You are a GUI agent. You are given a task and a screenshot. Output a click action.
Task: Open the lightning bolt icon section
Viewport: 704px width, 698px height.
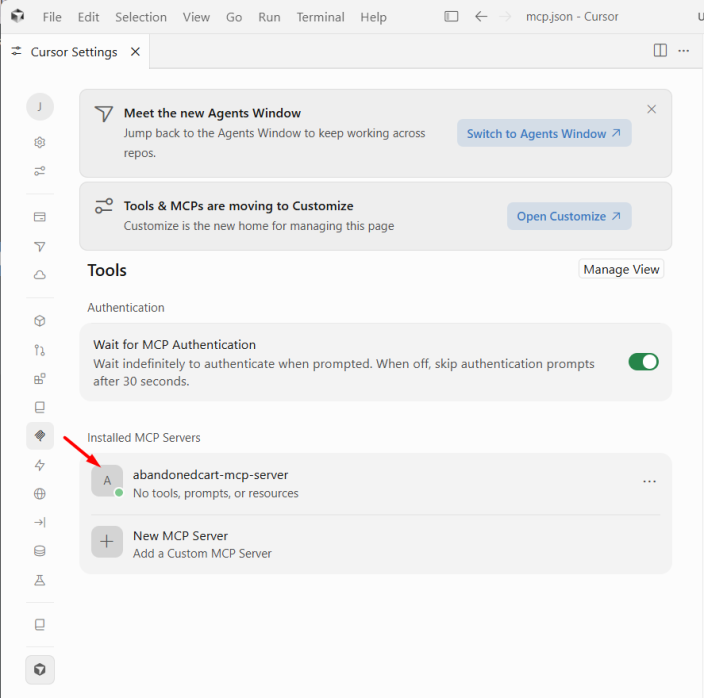click(x=40, y=465)
